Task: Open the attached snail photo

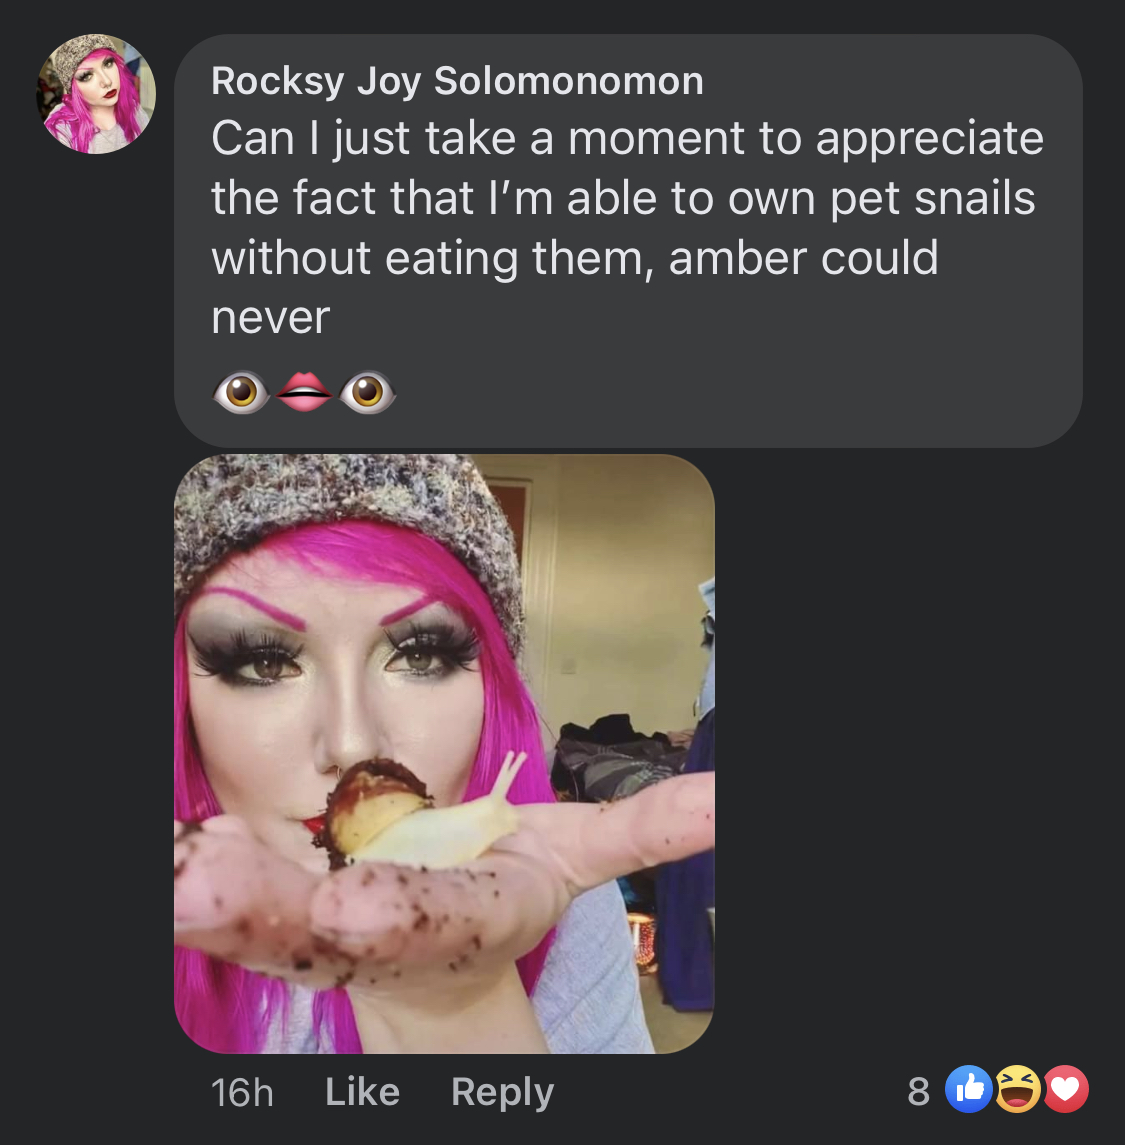Action: [444, 754]
